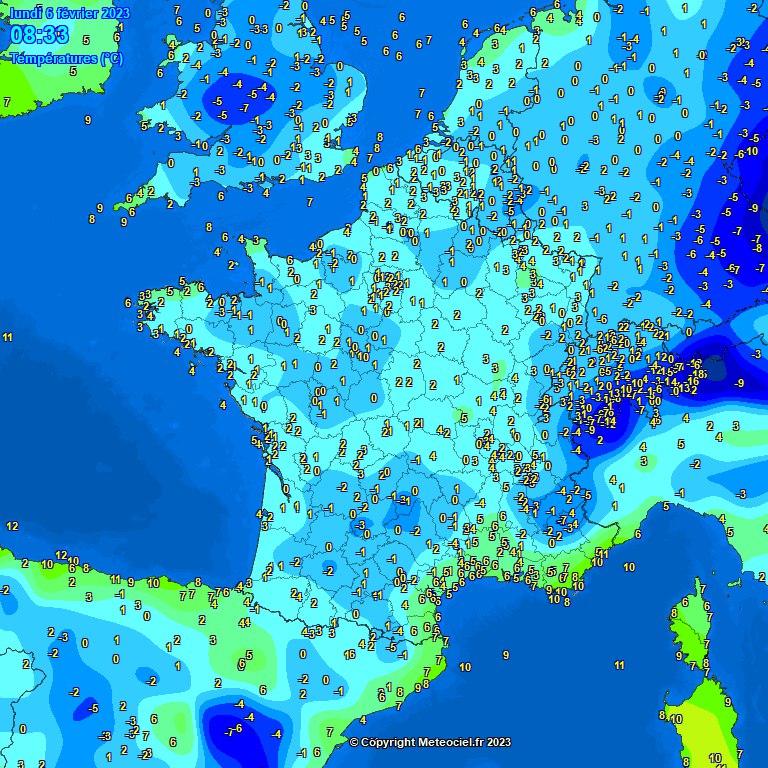768x768 pixels.
Task: Click the 11 reading at far-left Atlantic edge
Action: click(8, 337)
